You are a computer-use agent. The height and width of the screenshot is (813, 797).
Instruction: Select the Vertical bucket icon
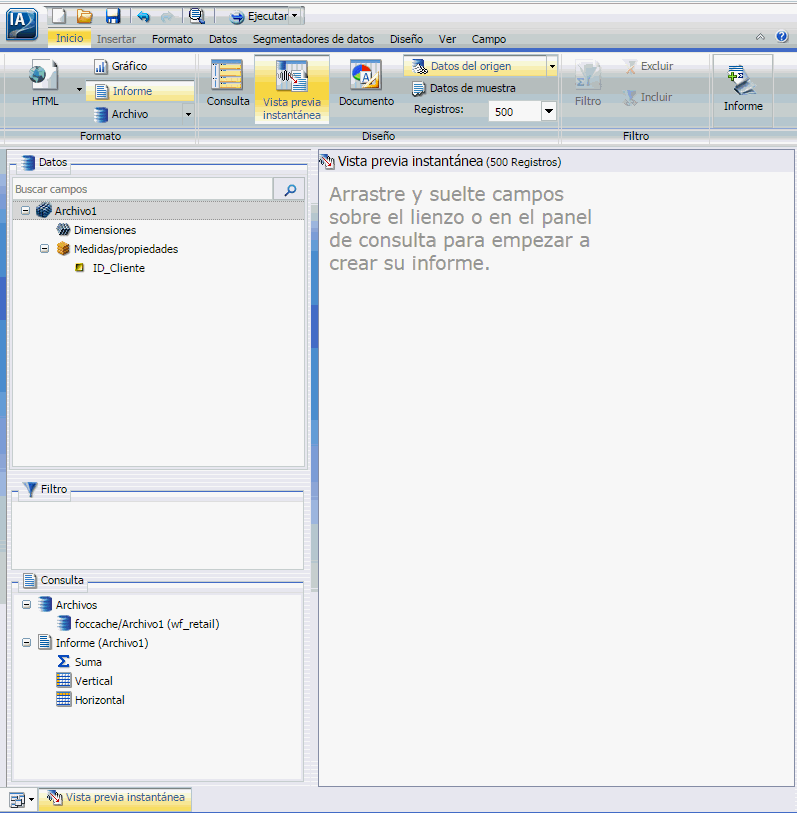(63, 680)
